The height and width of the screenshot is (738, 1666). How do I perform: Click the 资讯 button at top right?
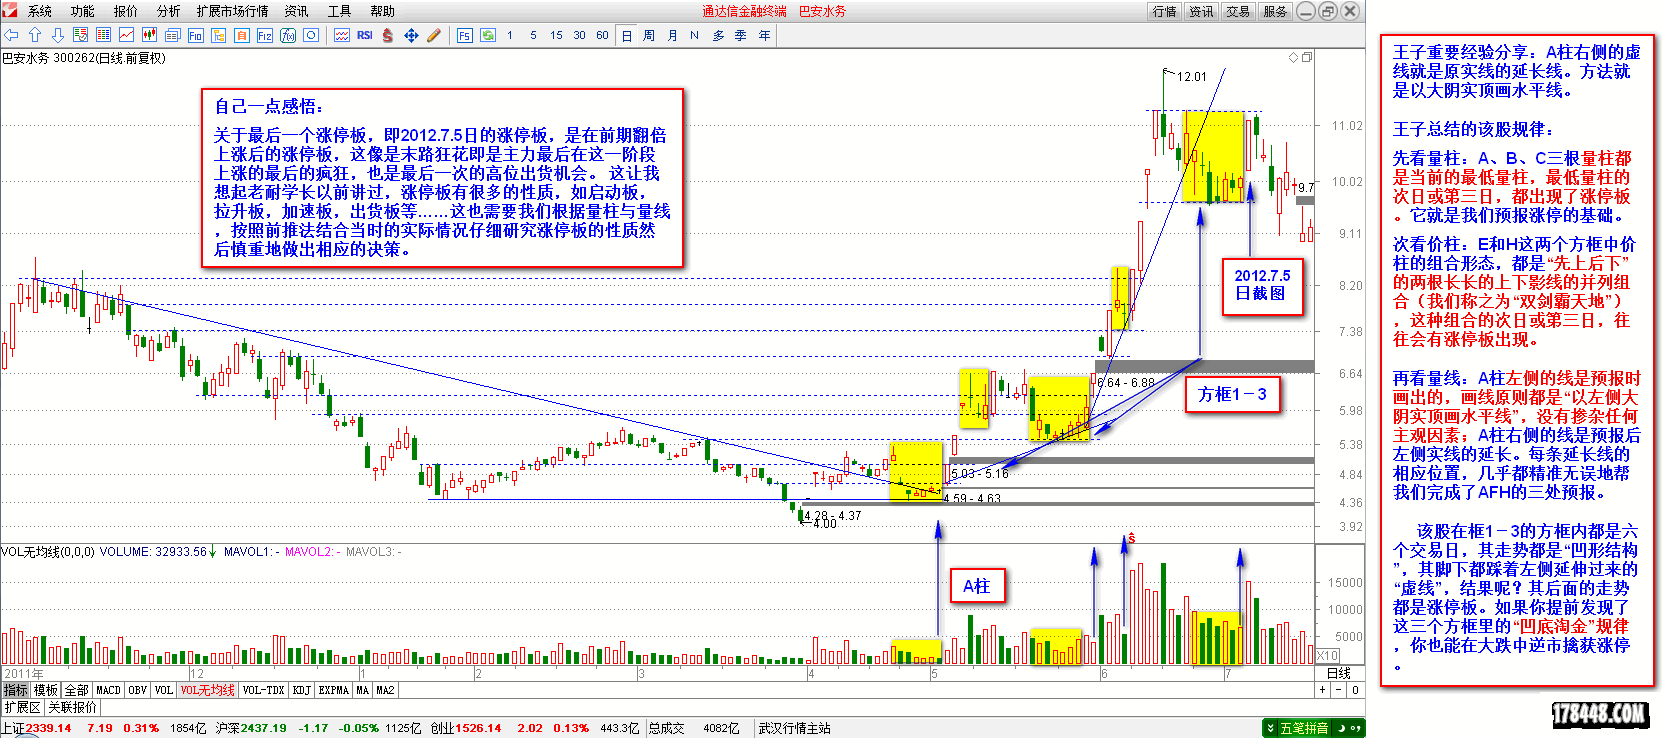click(1201, 11)
